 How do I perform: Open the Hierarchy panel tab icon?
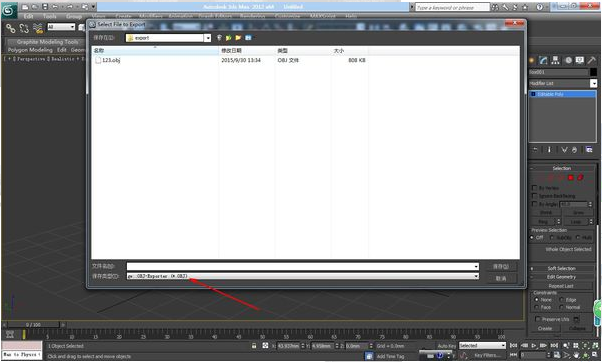pos(555,60)
